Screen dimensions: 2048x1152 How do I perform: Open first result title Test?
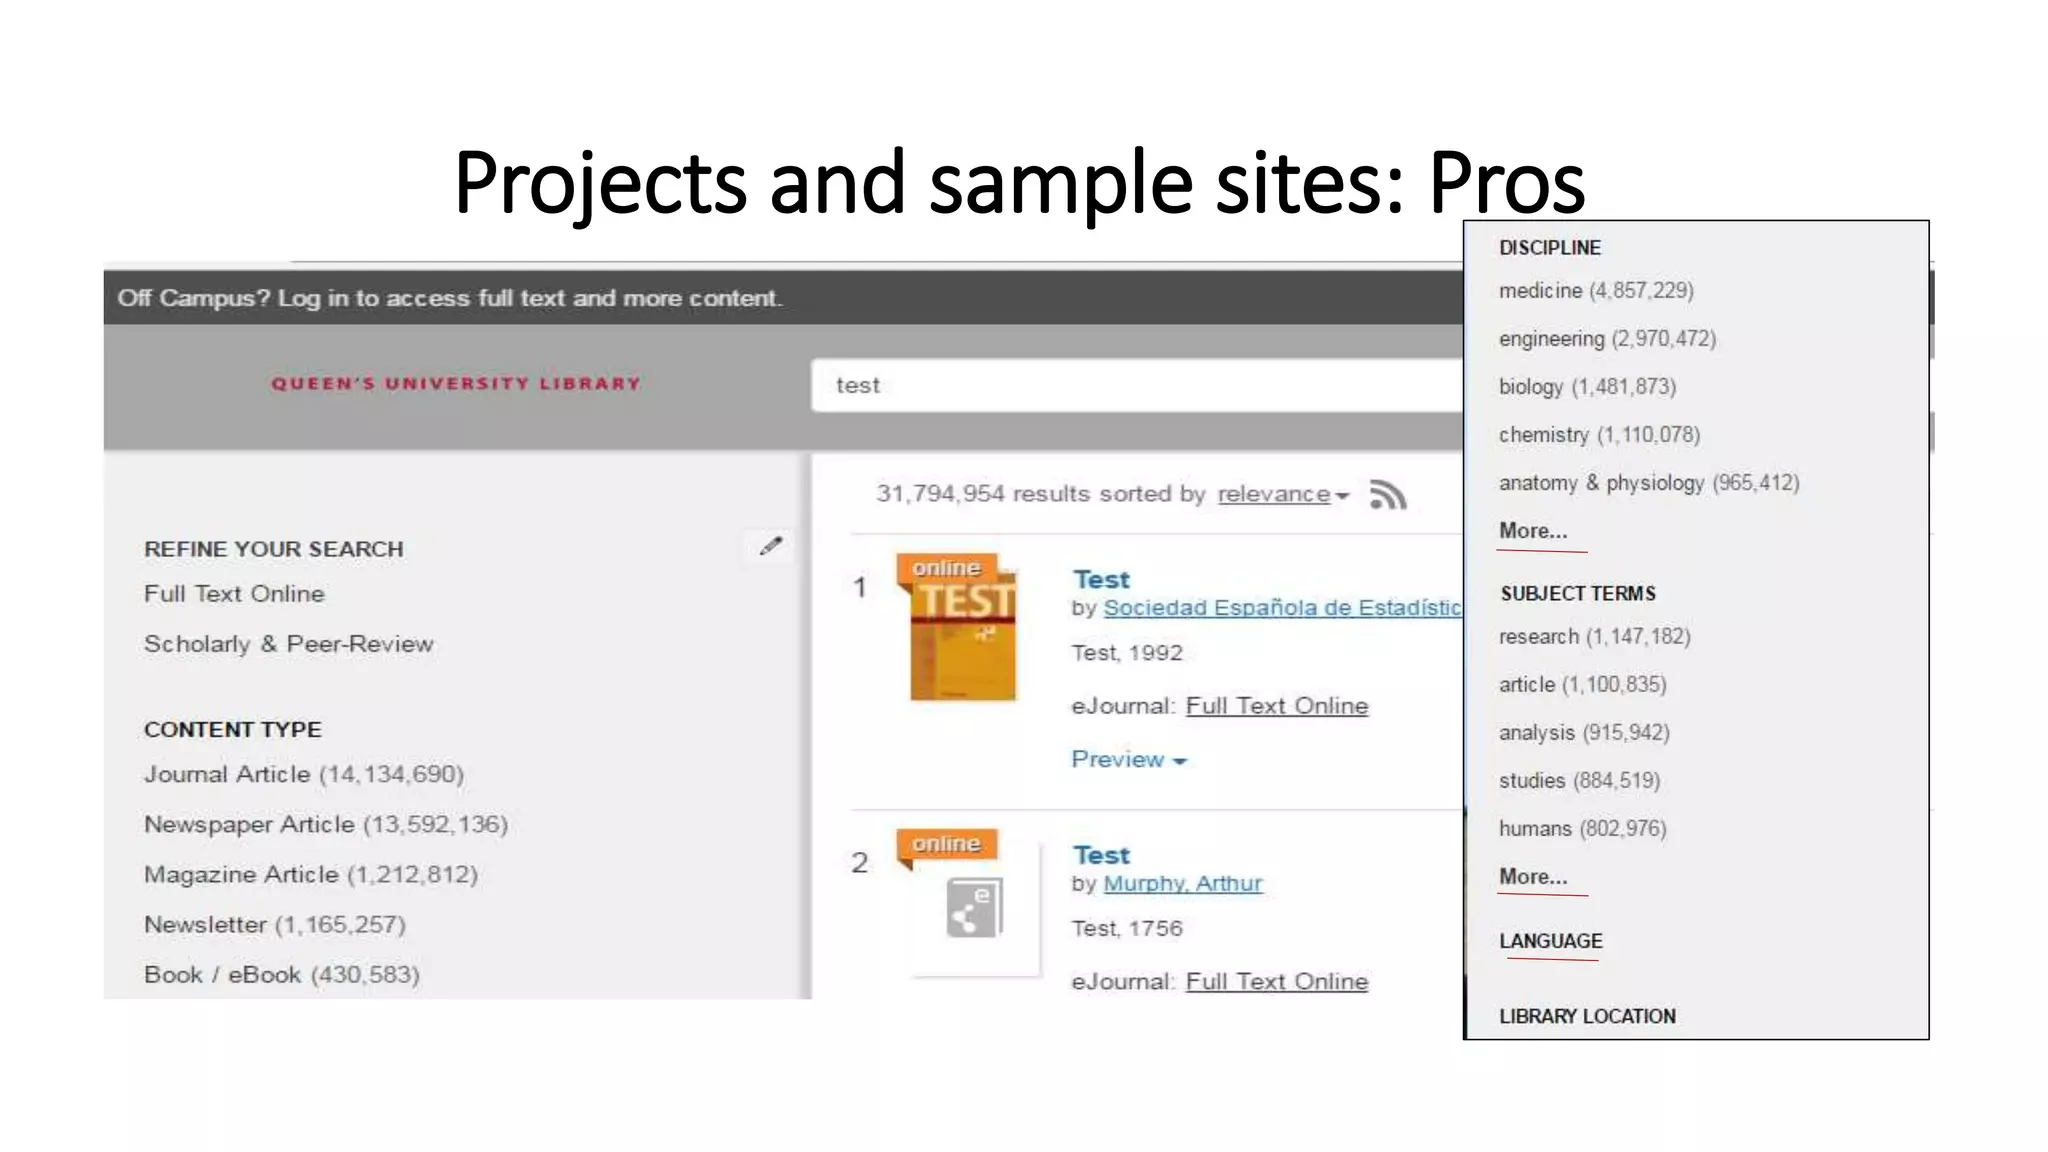pyautogui.click(x=1101, y=580)
